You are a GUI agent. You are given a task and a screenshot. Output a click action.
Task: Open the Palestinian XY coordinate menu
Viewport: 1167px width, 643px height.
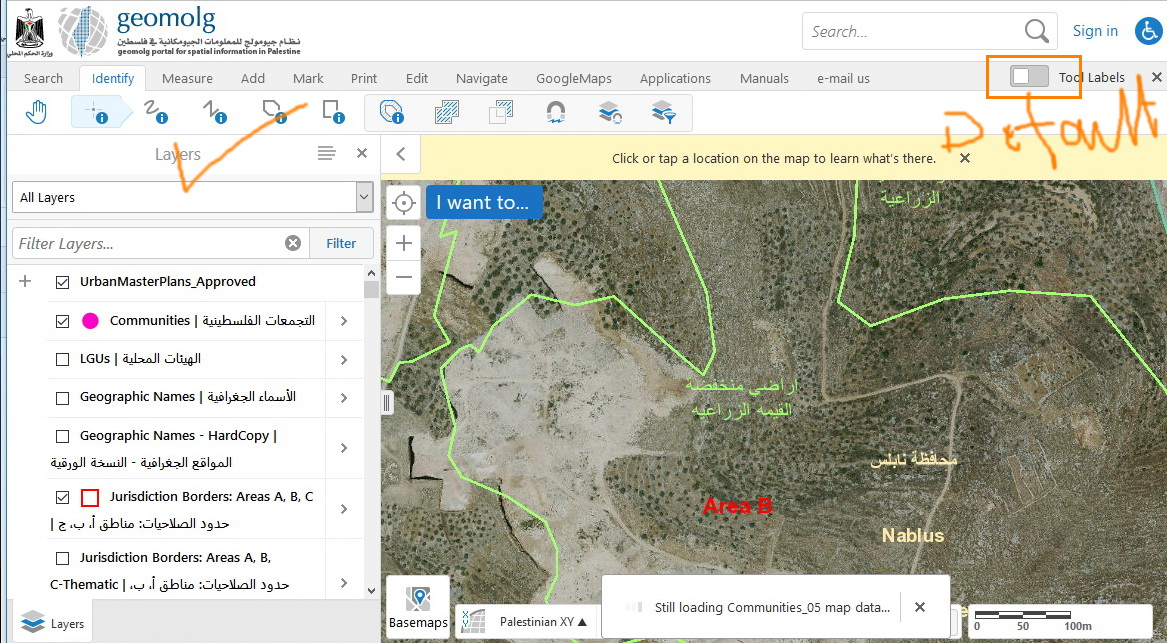543,621
